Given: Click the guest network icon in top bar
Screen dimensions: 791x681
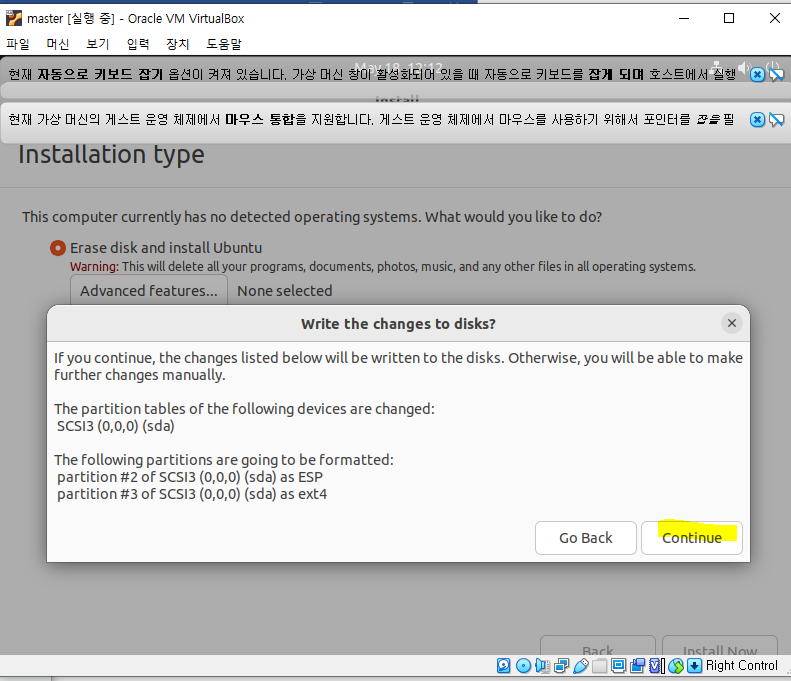Looking at the screenshot, I should pos(717,66).
